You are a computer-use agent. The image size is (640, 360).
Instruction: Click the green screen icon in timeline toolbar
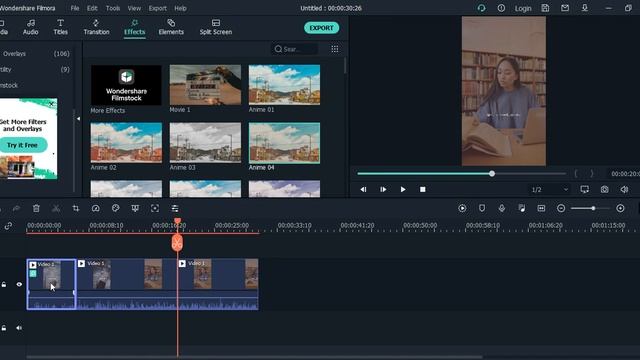[135, 209]
